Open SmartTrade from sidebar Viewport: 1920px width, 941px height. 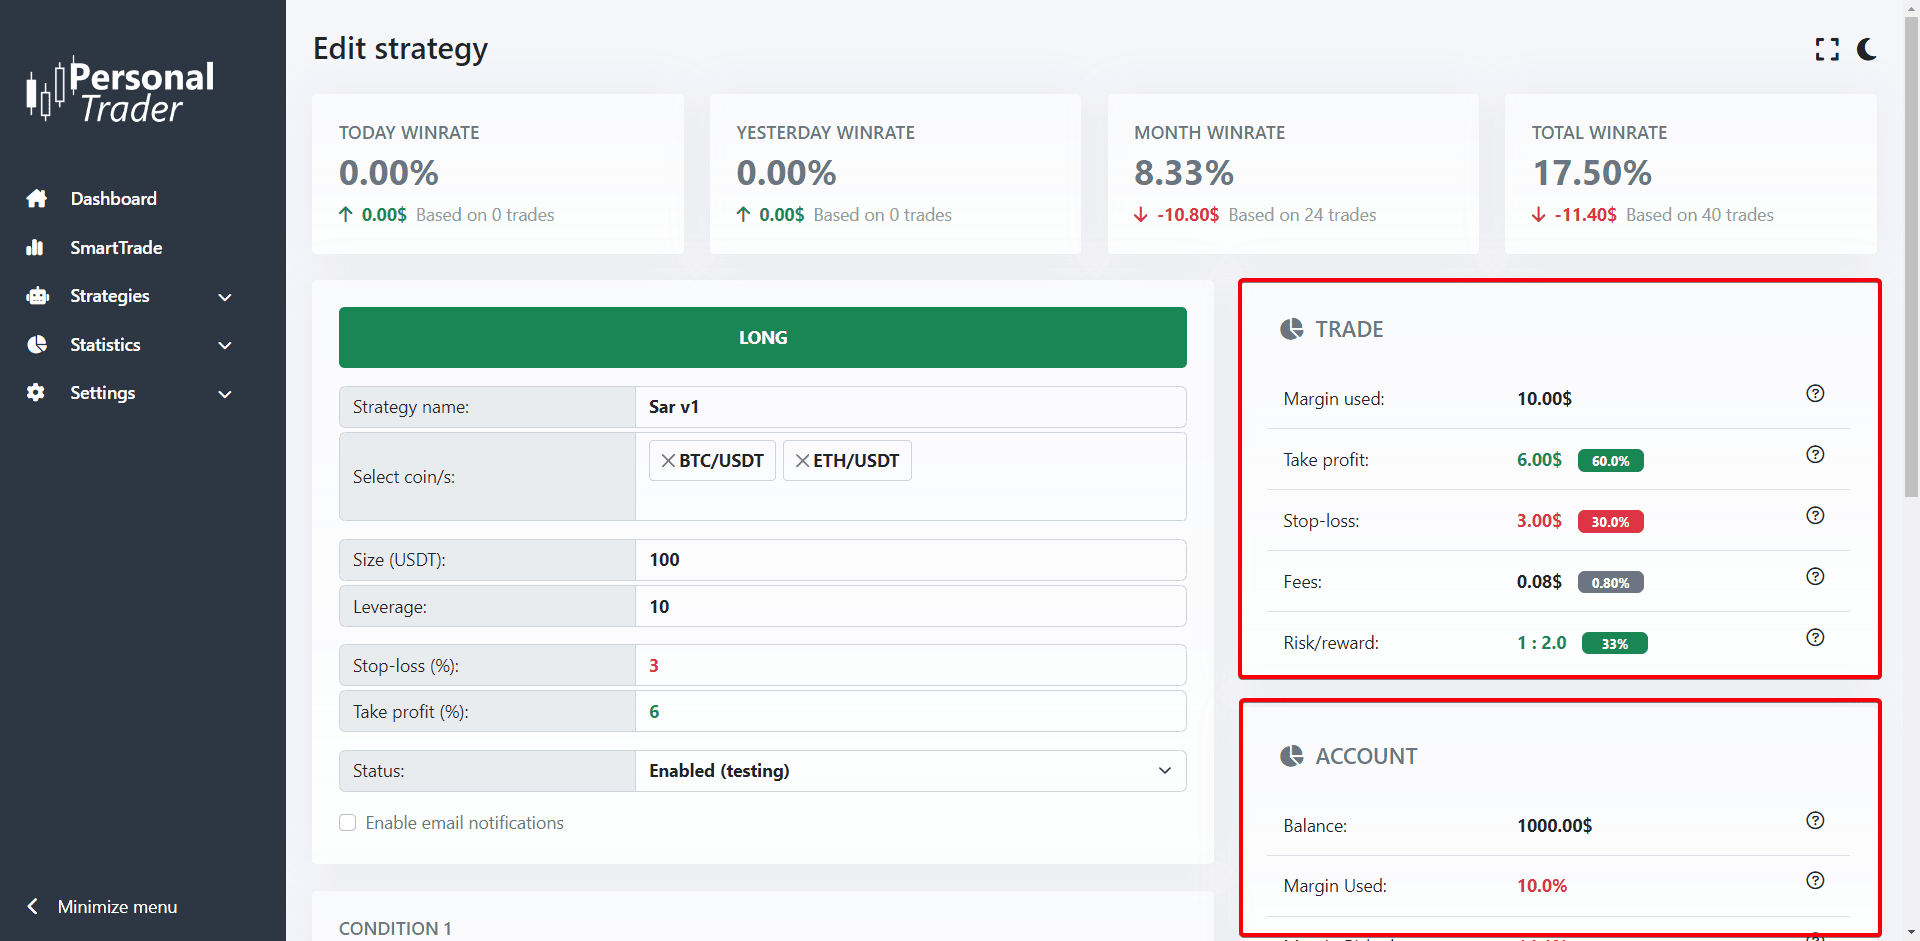coord(116,248)
